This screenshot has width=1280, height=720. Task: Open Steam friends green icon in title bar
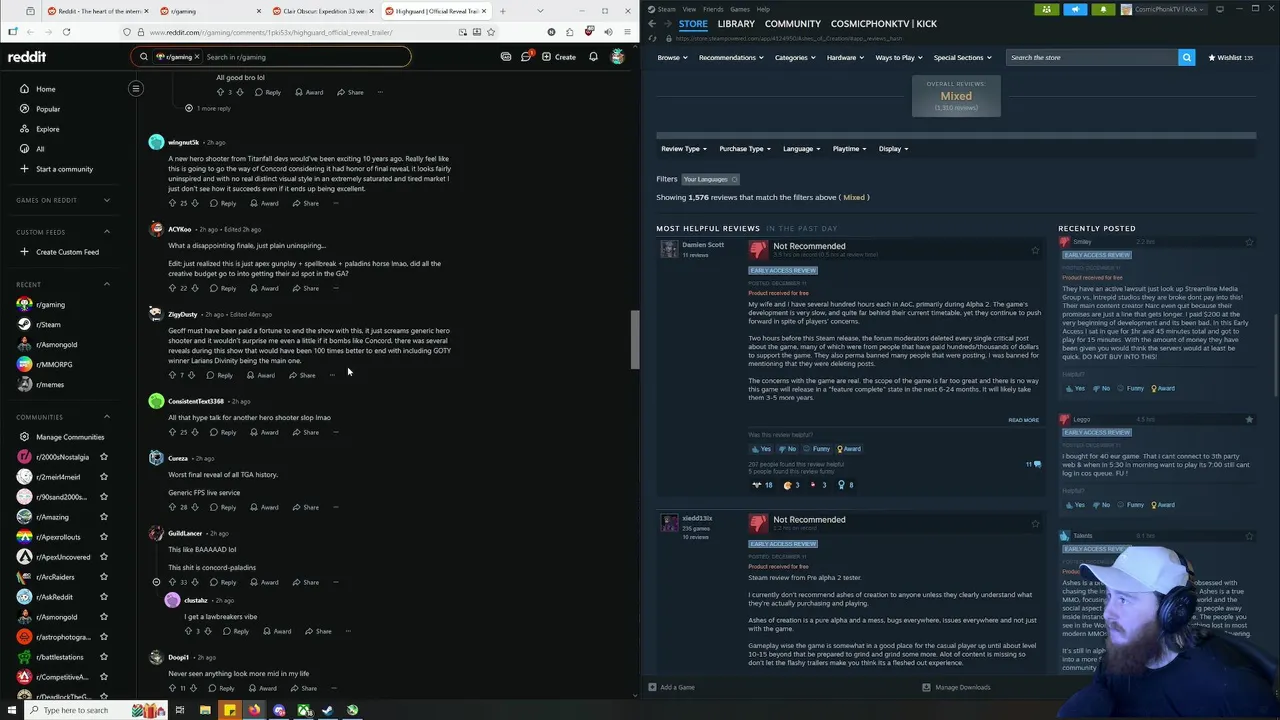point(1047,9)
